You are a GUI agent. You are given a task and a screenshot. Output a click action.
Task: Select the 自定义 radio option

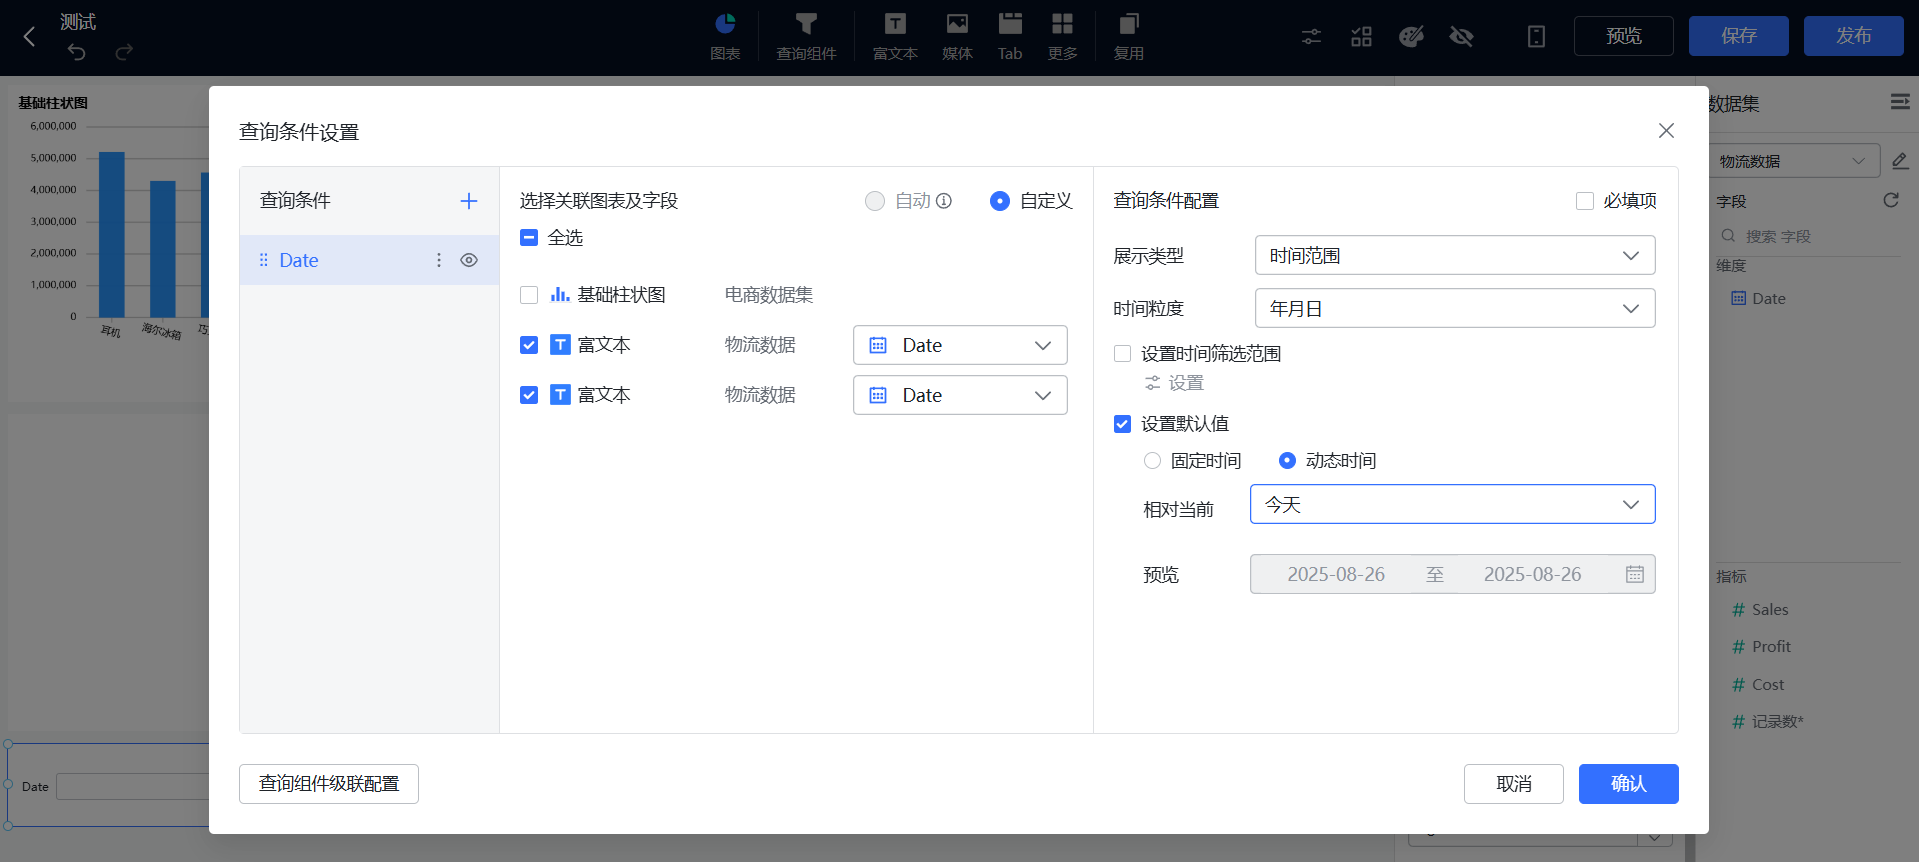(999, 201)
